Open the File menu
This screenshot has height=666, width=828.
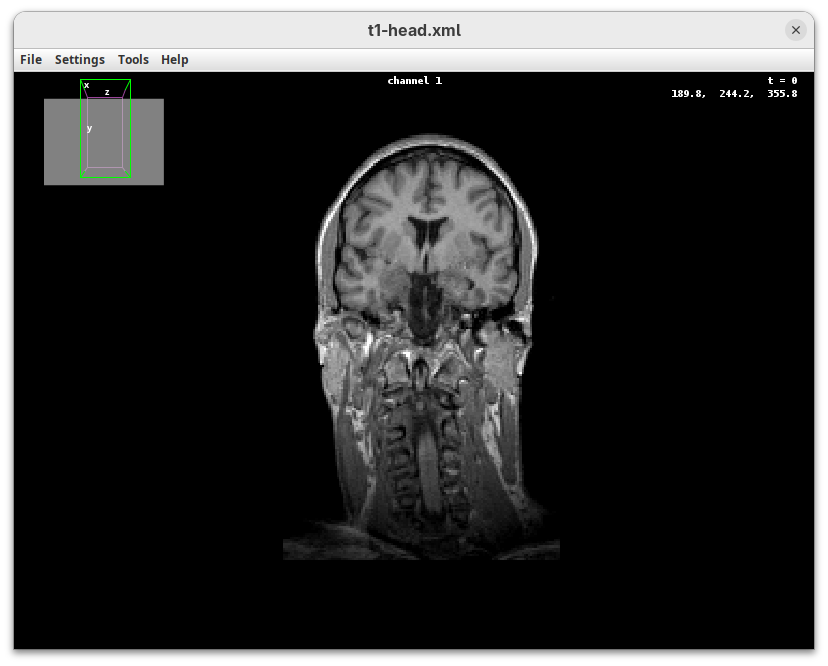pyautogui.click(x=31, y=60)
